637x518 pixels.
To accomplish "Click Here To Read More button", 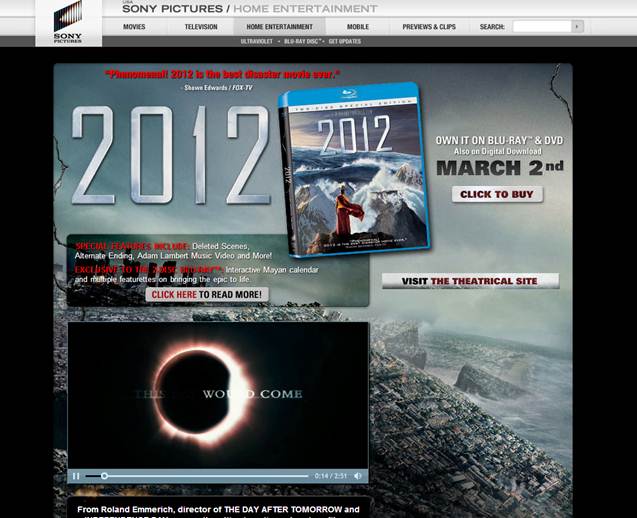I will 207,295.
